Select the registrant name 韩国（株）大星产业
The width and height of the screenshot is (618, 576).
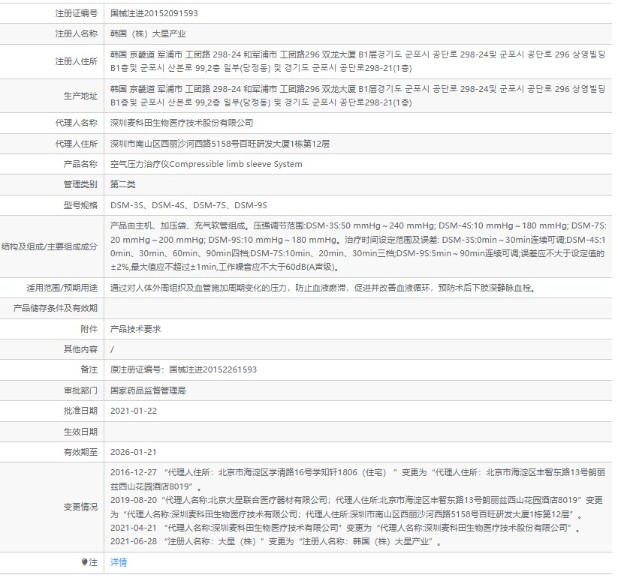(x=148, y=34)
